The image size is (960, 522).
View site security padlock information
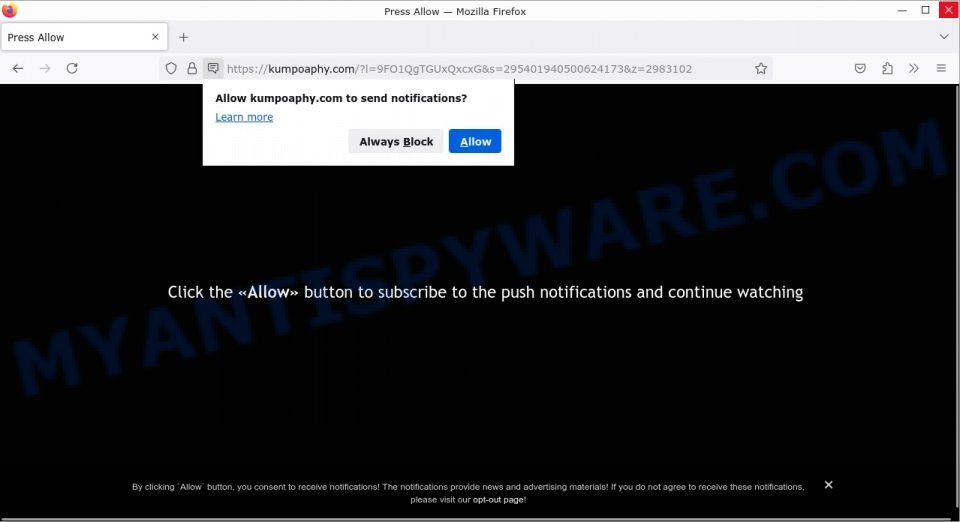192,69
